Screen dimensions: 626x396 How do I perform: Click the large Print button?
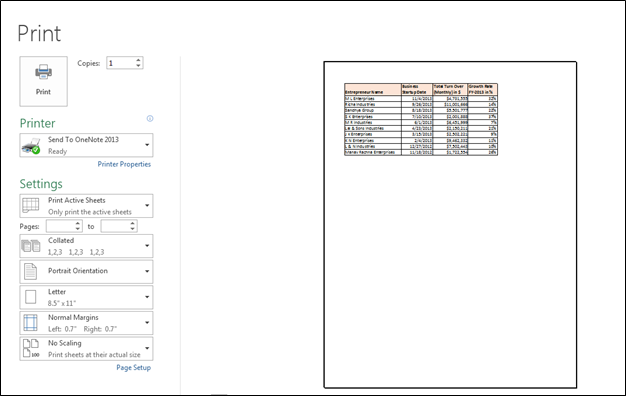[44, 81]
